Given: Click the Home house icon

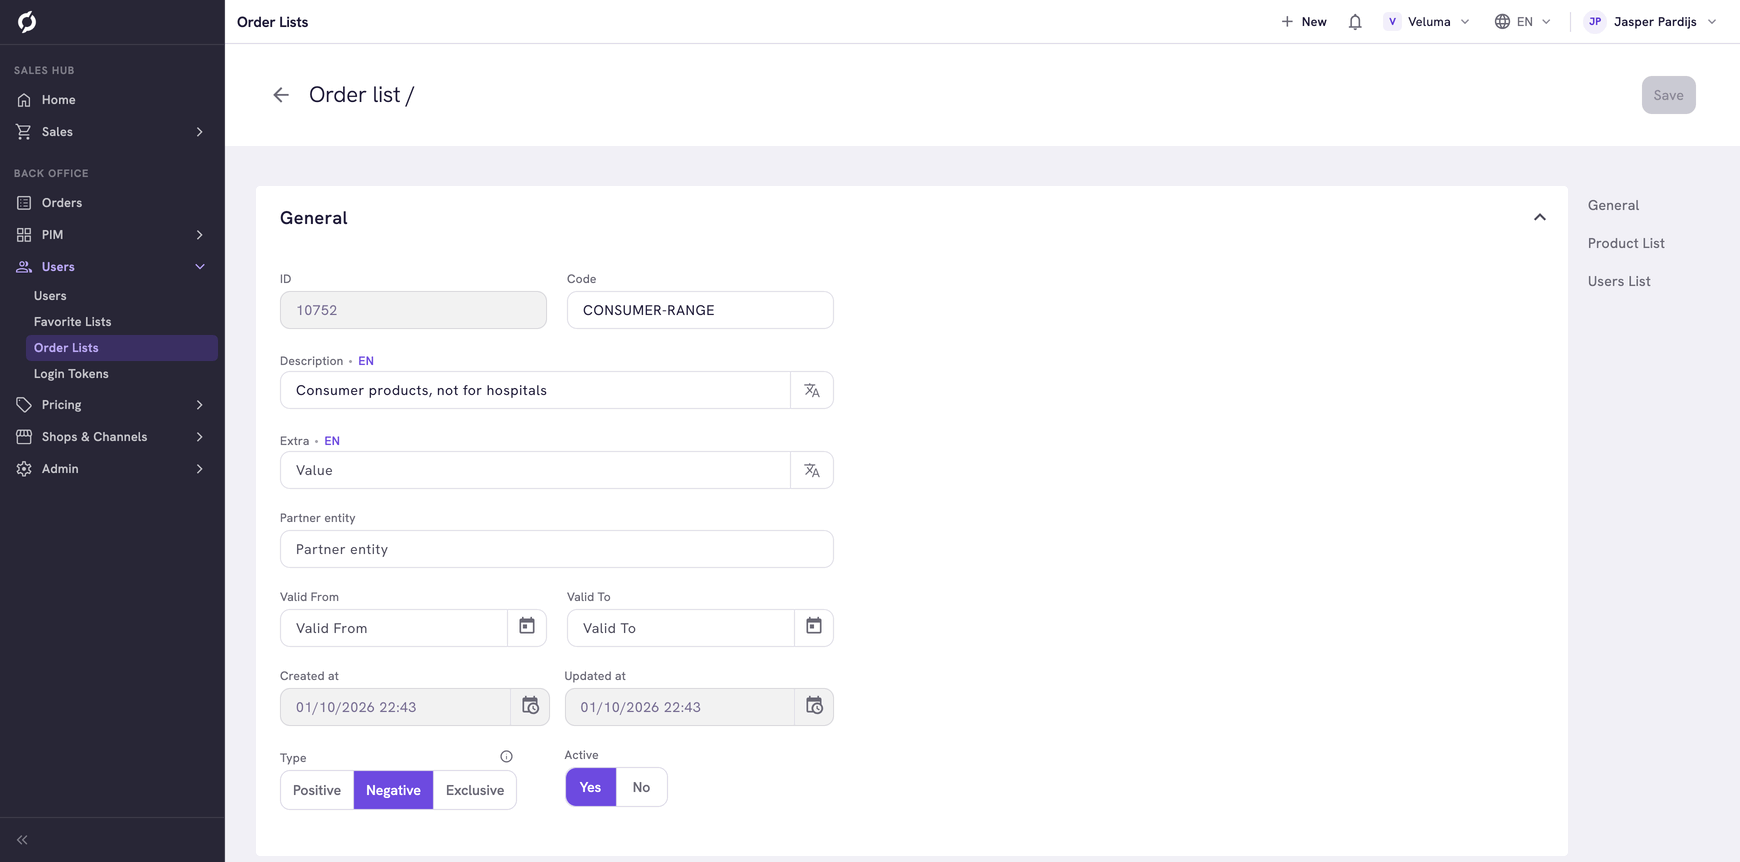Looking at the screenshot, I should pos(24,100).
